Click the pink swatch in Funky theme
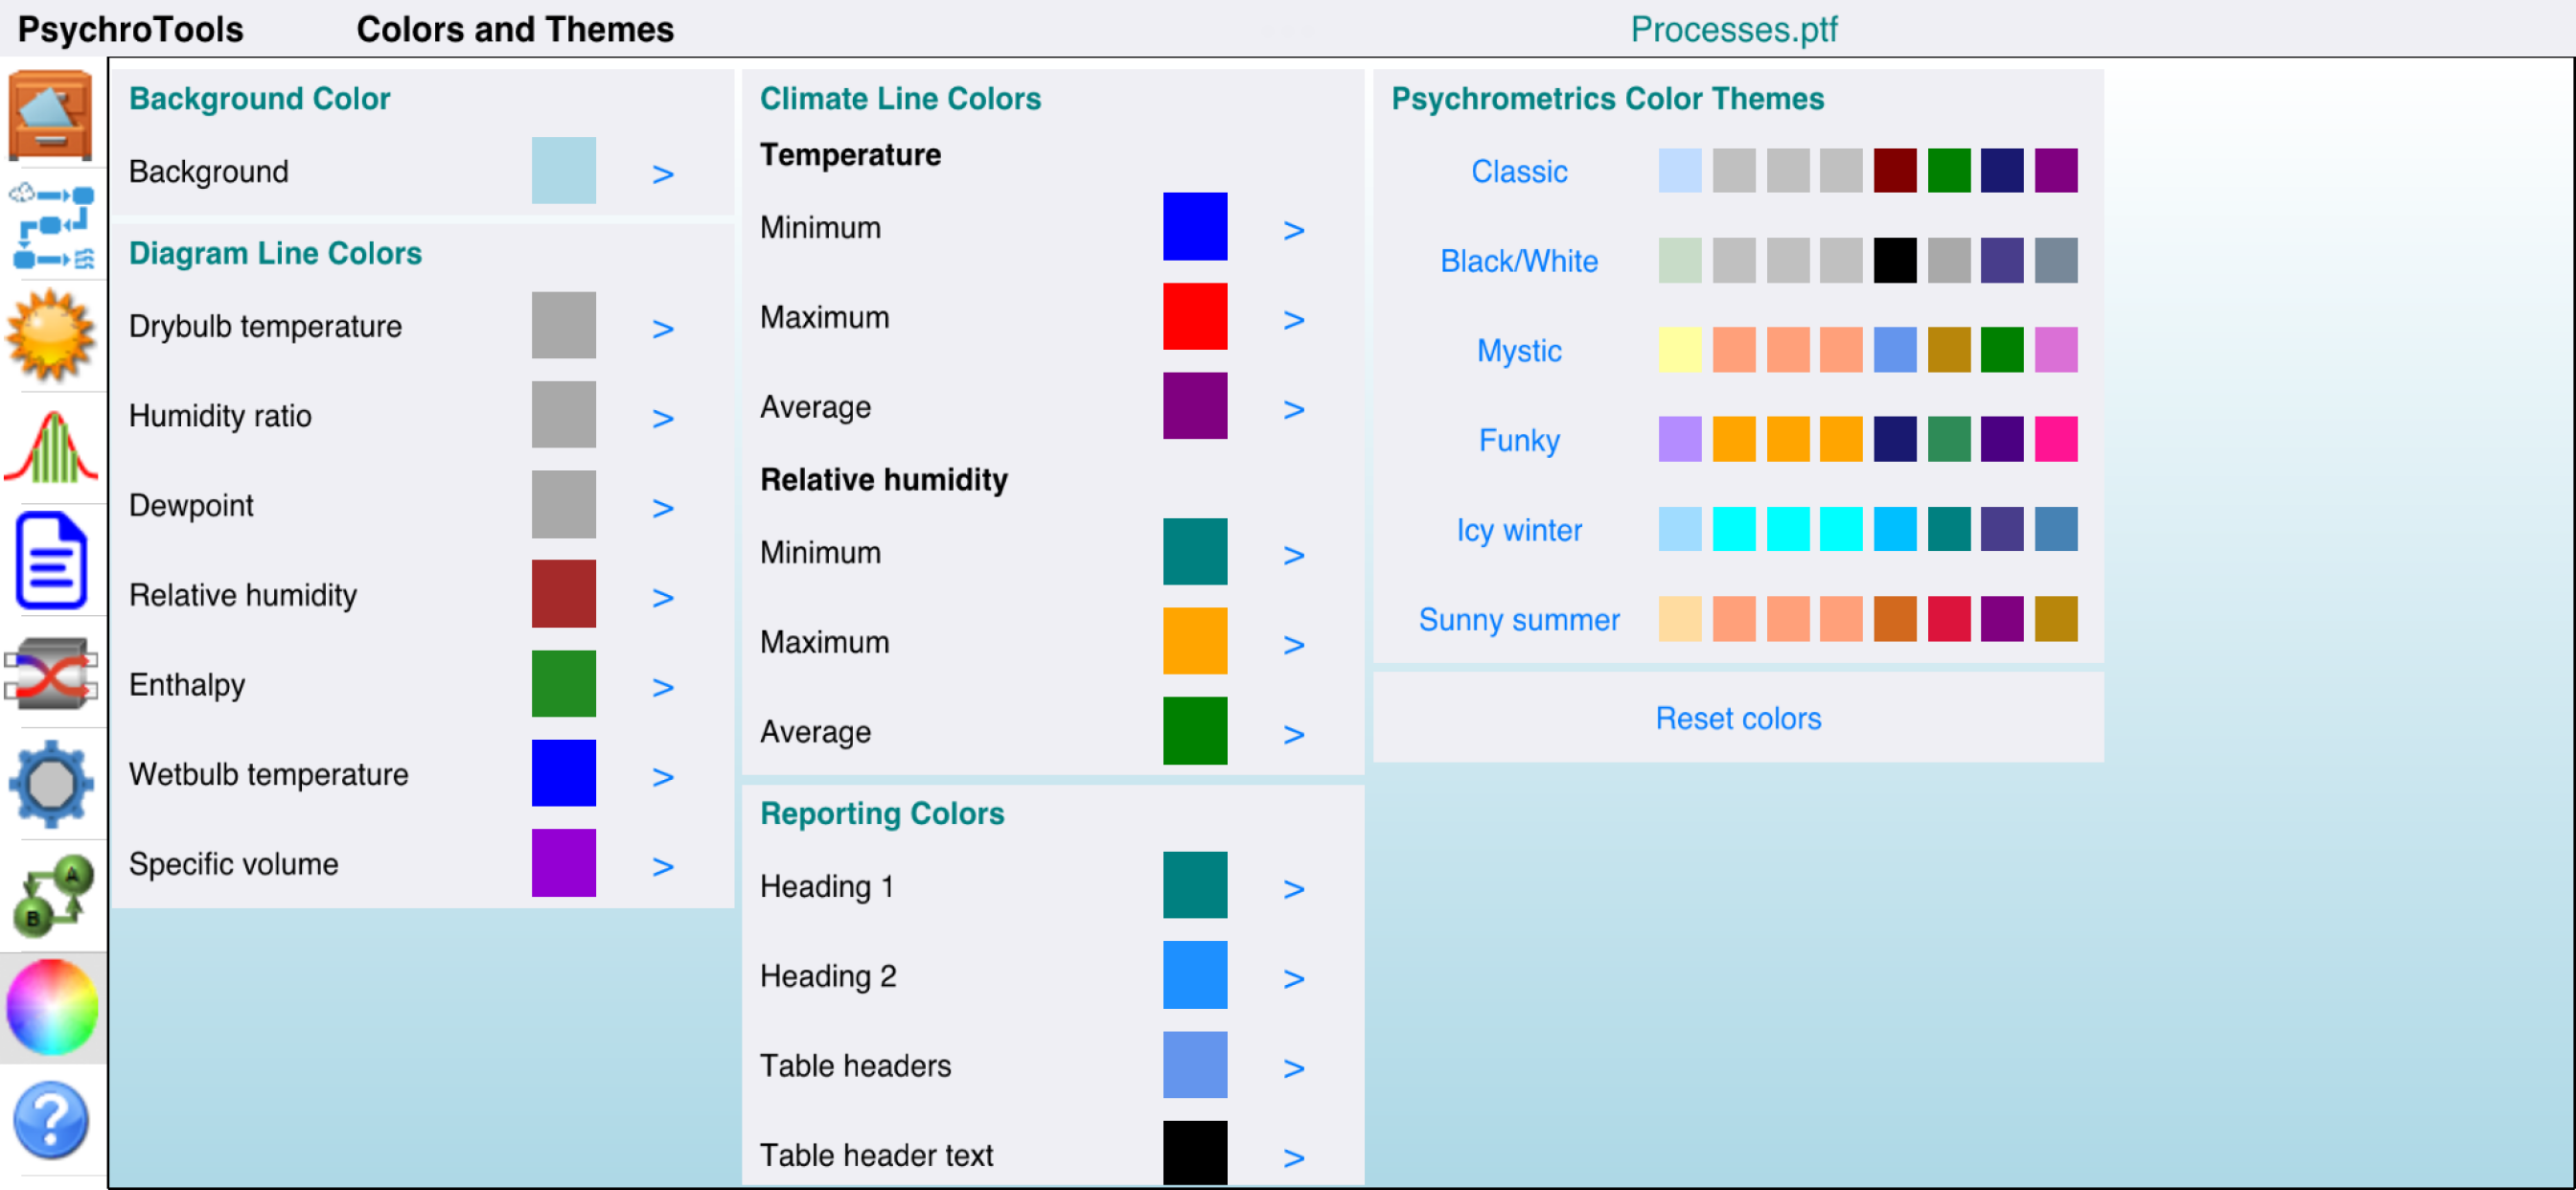Image resolution: width=2576 pixels, height=1190 pixels. pos(2055,439)
